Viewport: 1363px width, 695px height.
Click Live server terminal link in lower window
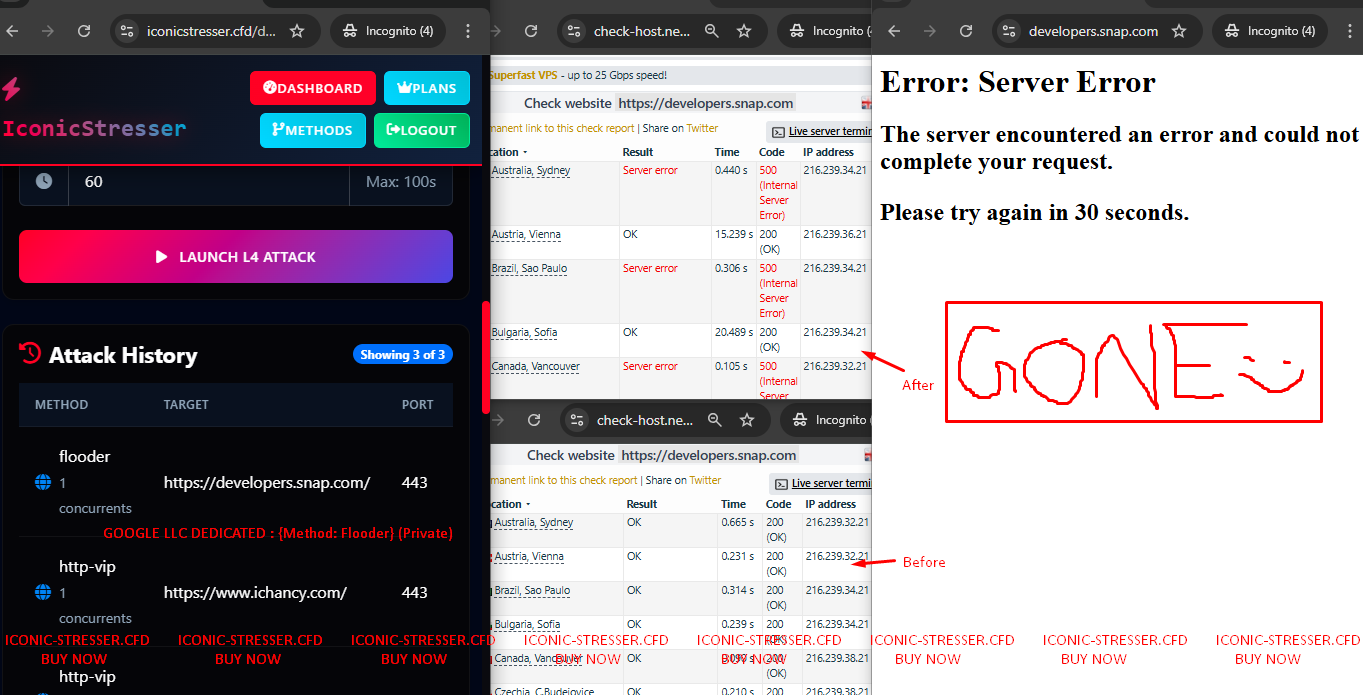click(x=831, y=484)
